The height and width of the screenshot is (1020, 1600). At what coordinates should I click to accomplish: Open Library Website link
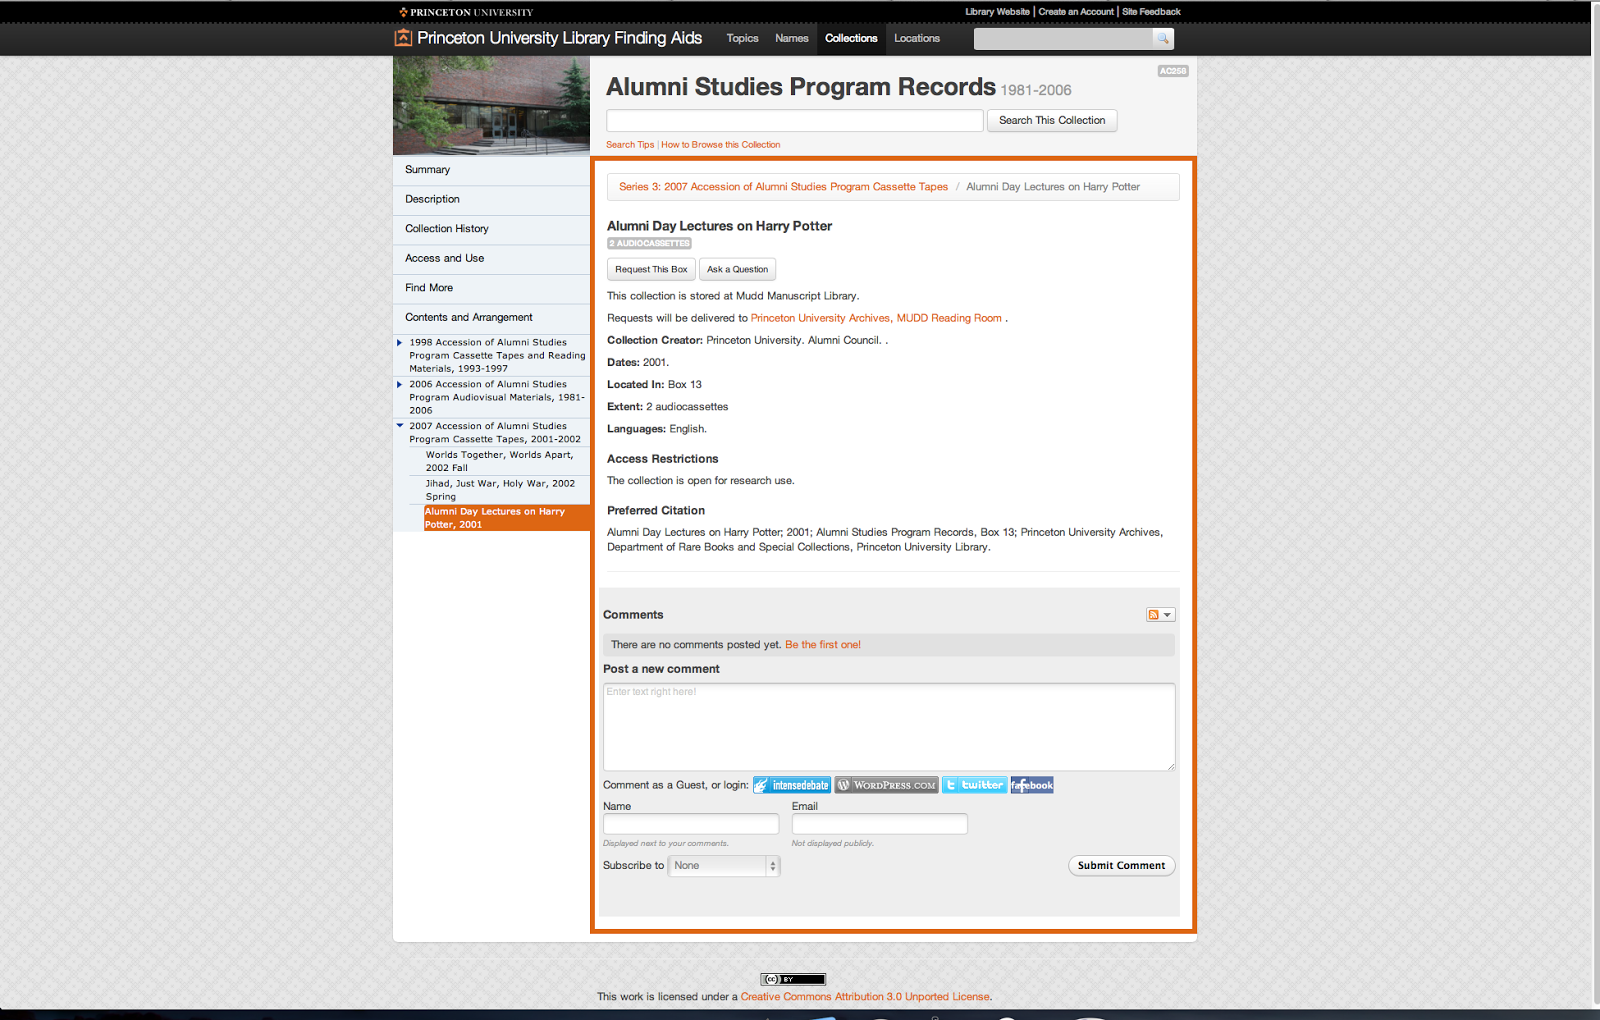click(997, 12)
